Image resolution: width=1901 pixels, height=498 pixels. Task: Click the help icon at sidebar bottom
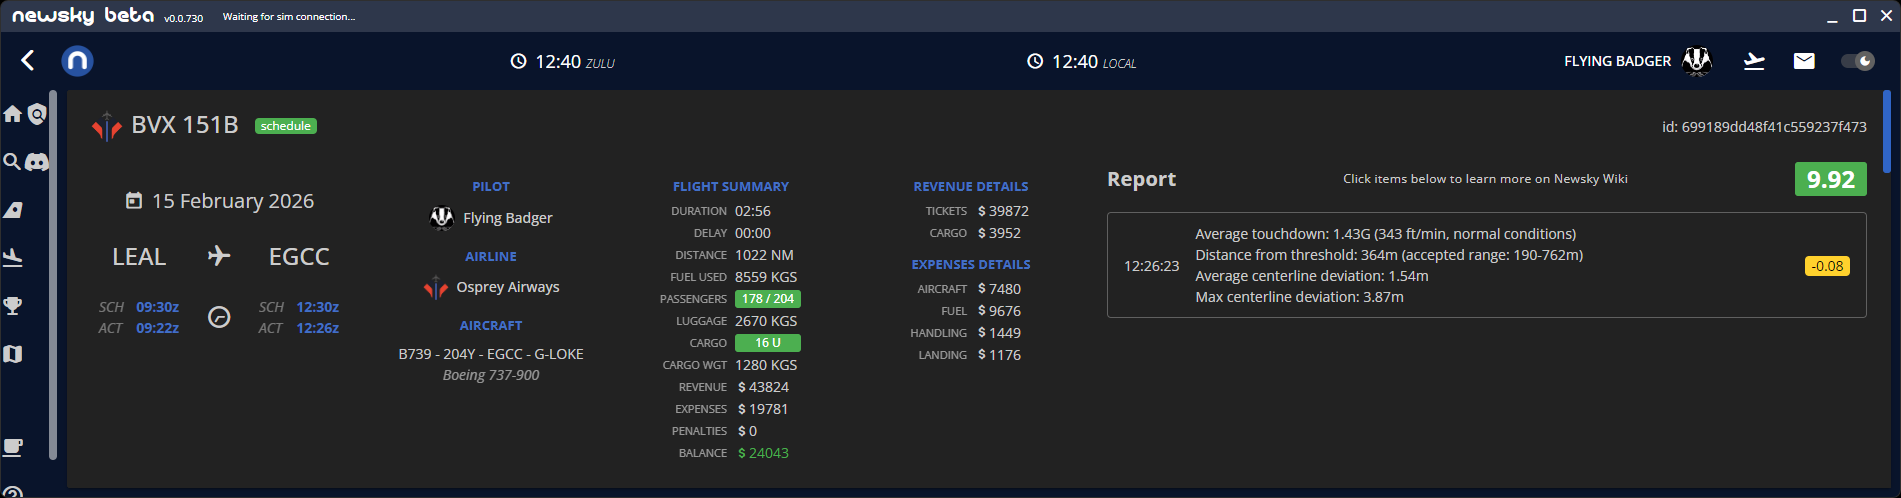point(13,492)
